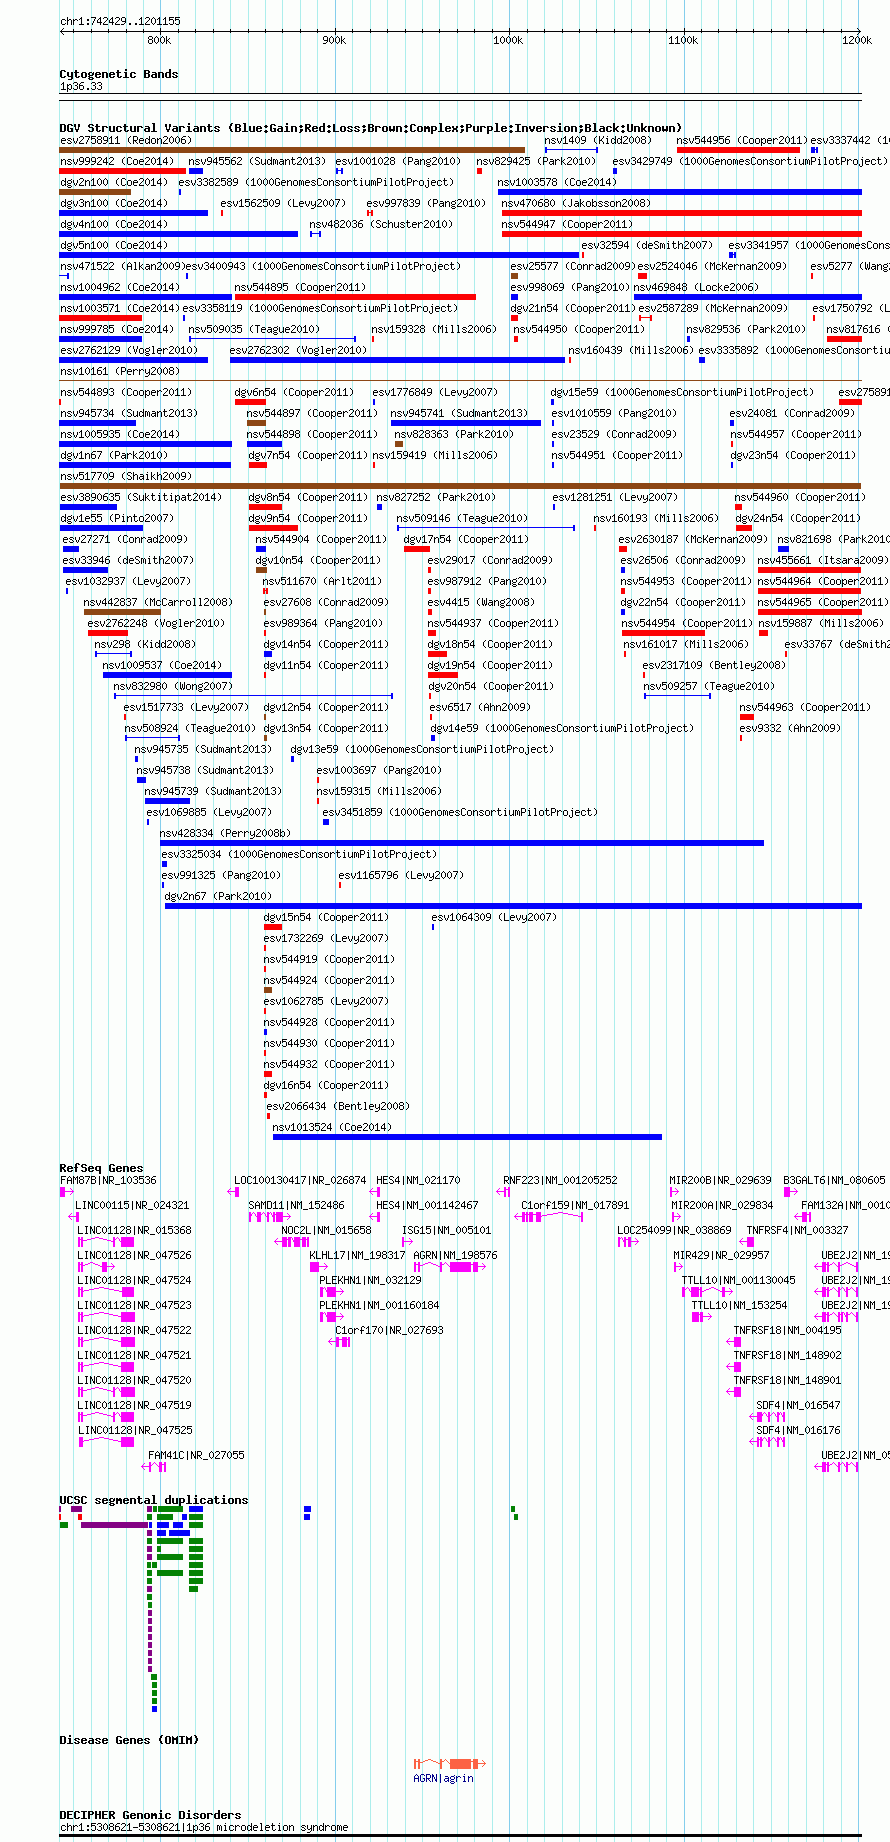Click gene label TTLL10|NM_001130045
The height and width of the screenshot is (1842, 890).
pos(739,1280)
